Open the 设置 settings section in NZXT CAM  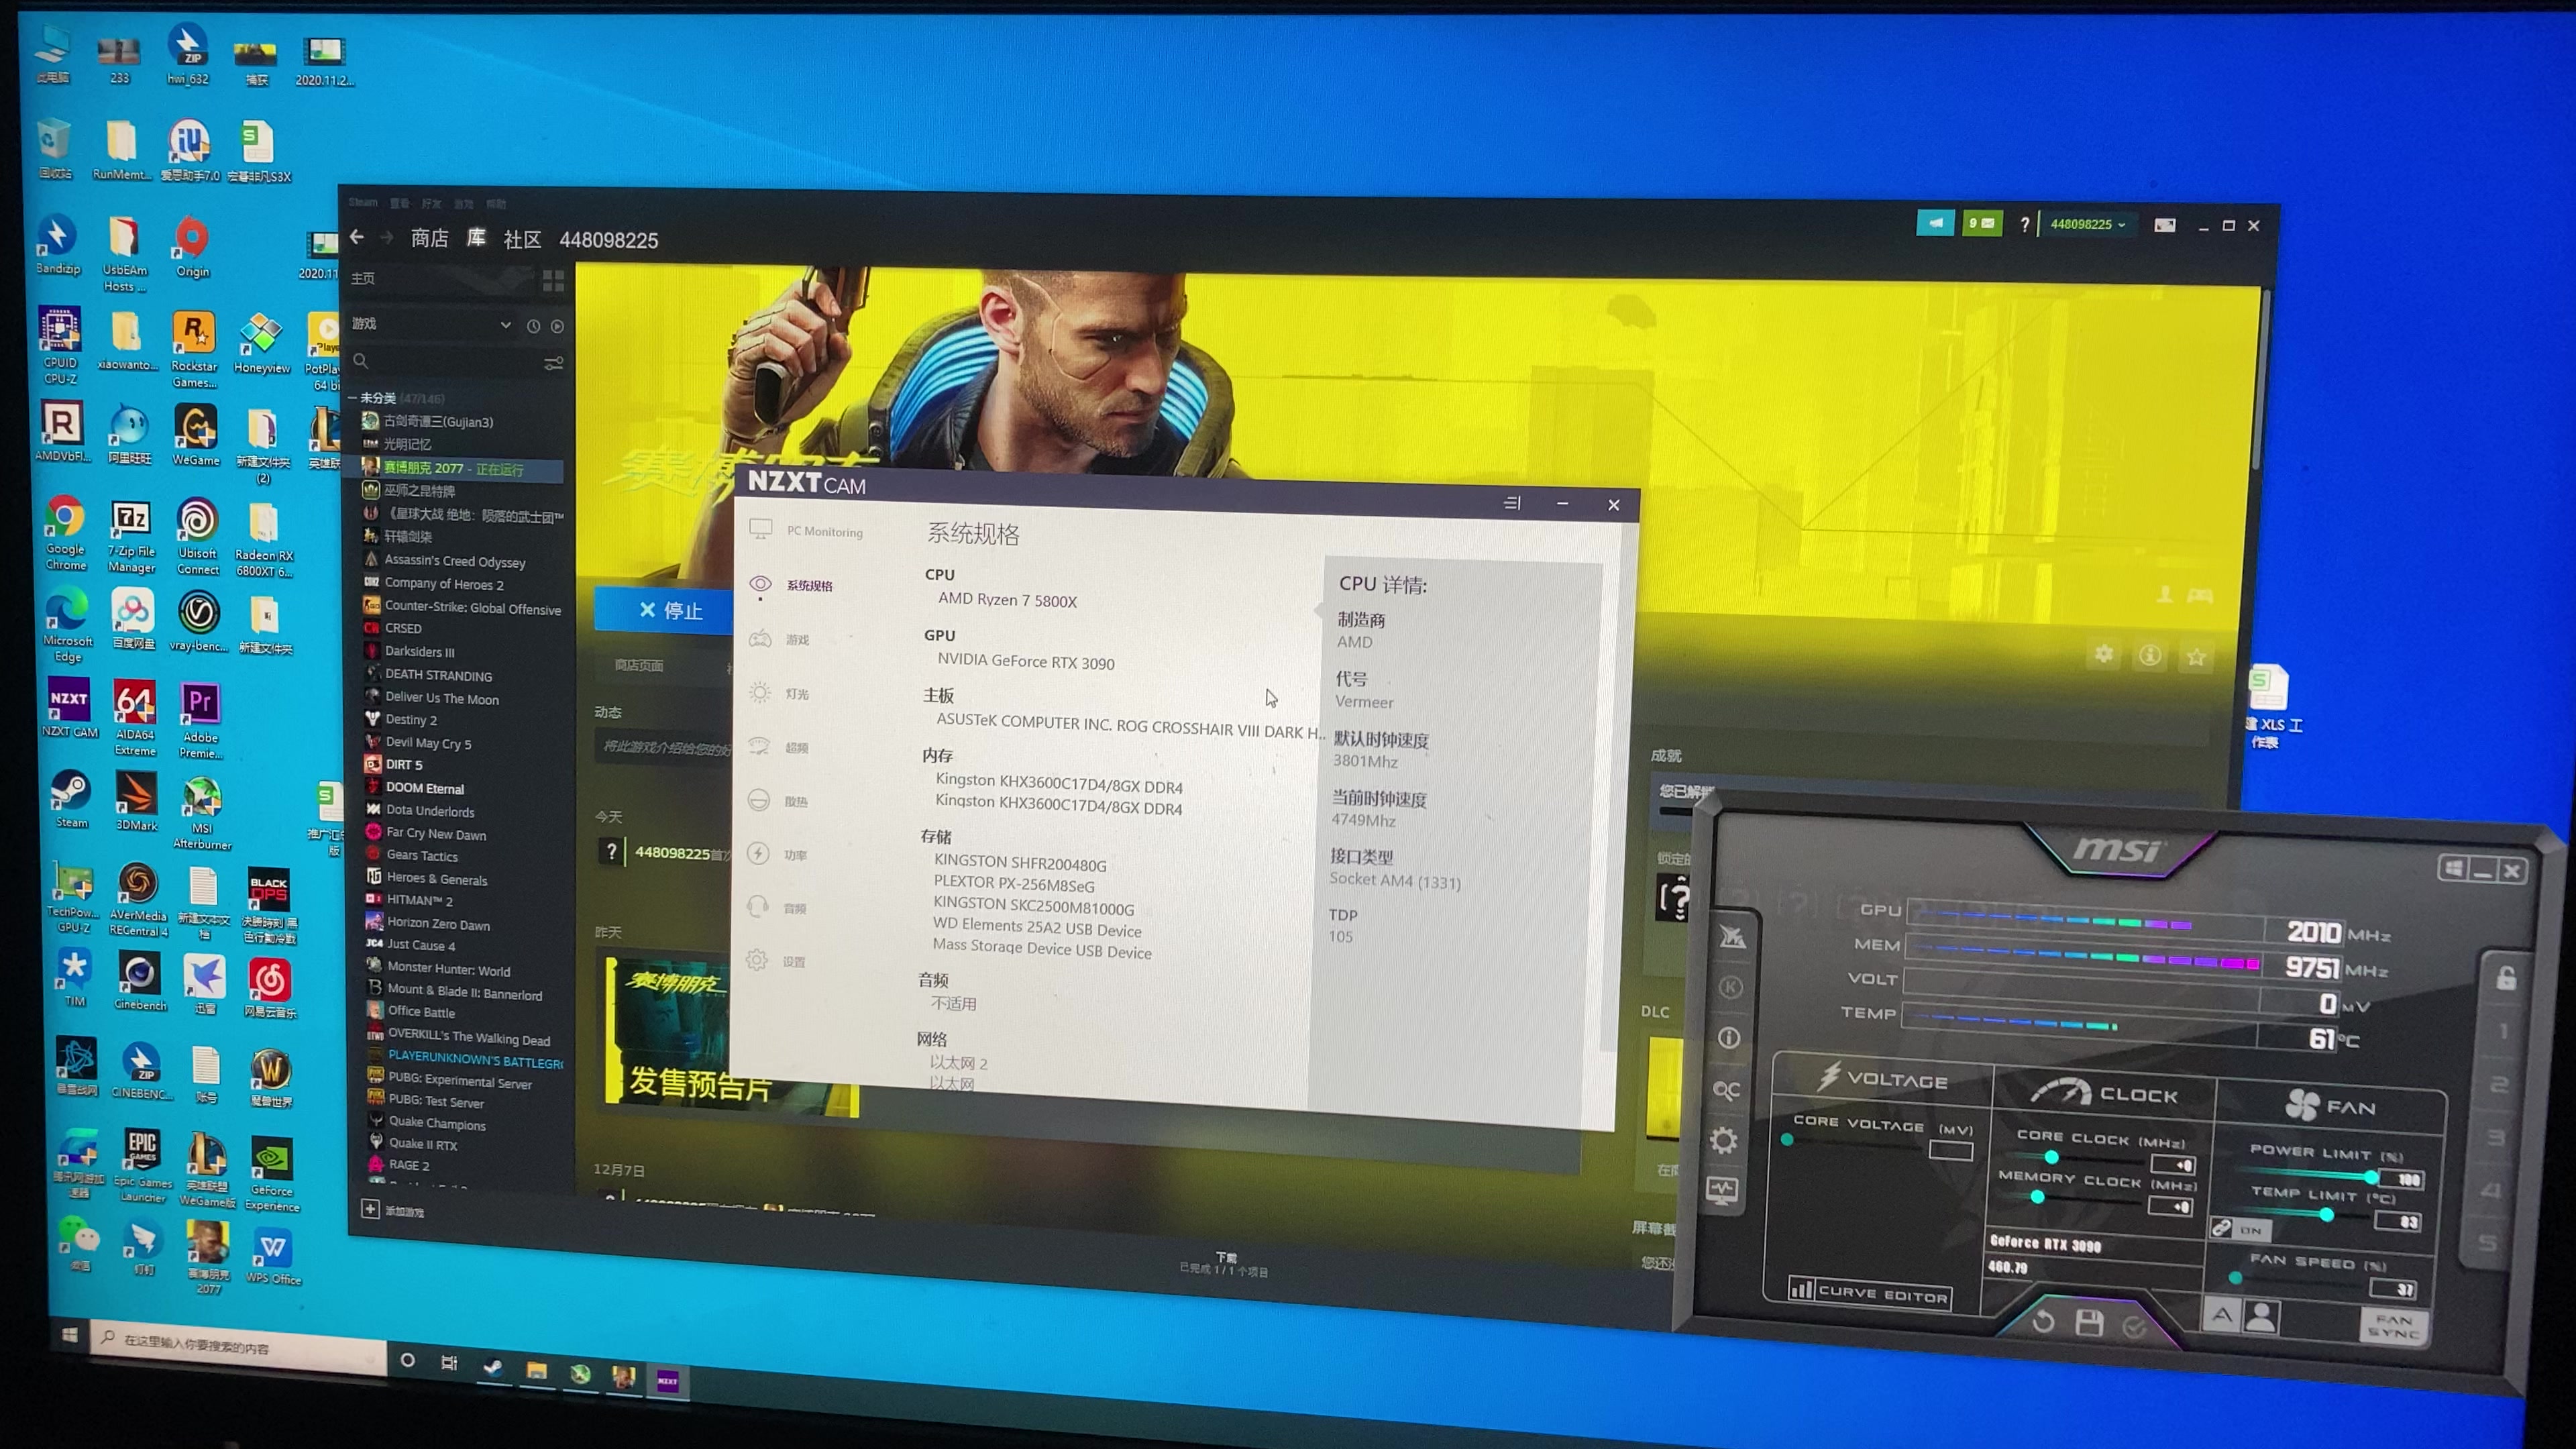point(775,961)
